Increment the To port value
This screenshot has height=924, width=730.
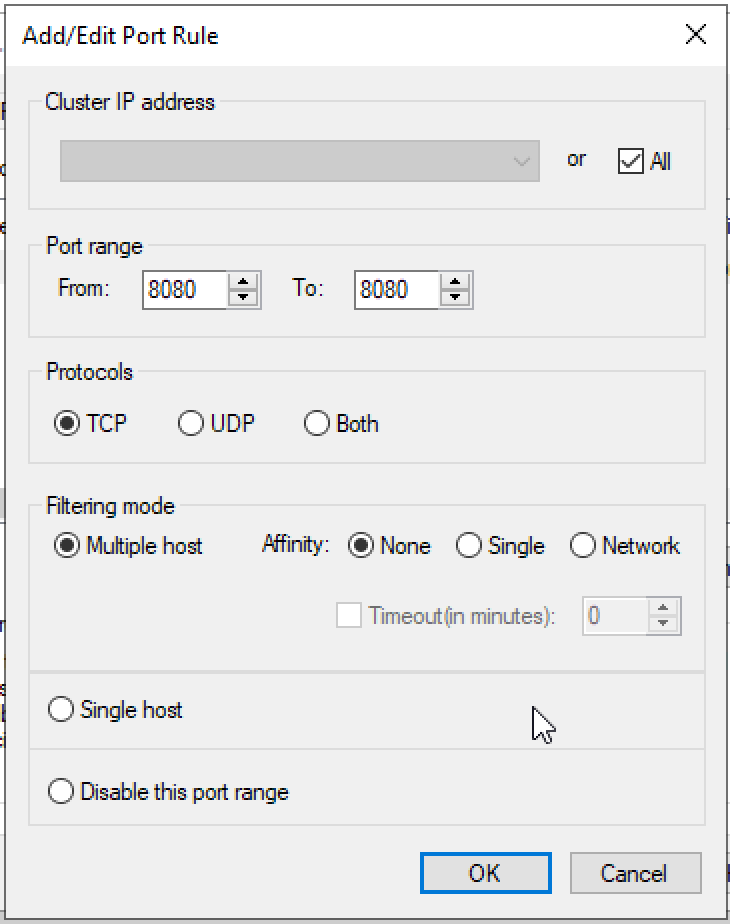coord(455,283)
